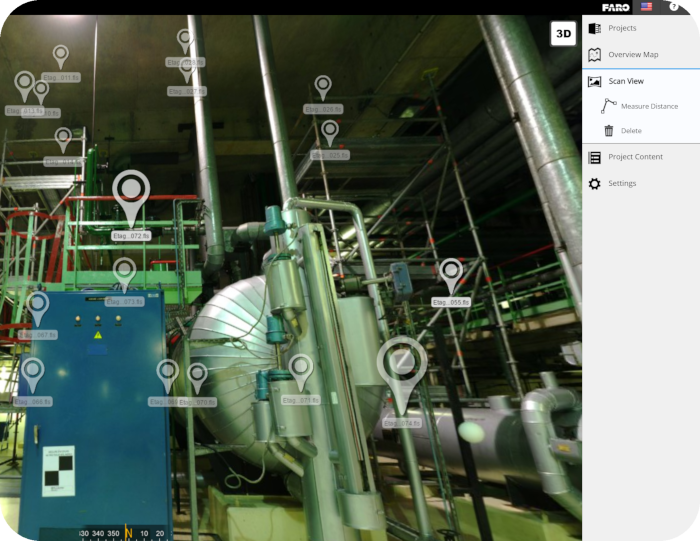Change language via the US flag icon
Image resolution: width=700 pixels, height=541 pixels.
coord(646,7)
